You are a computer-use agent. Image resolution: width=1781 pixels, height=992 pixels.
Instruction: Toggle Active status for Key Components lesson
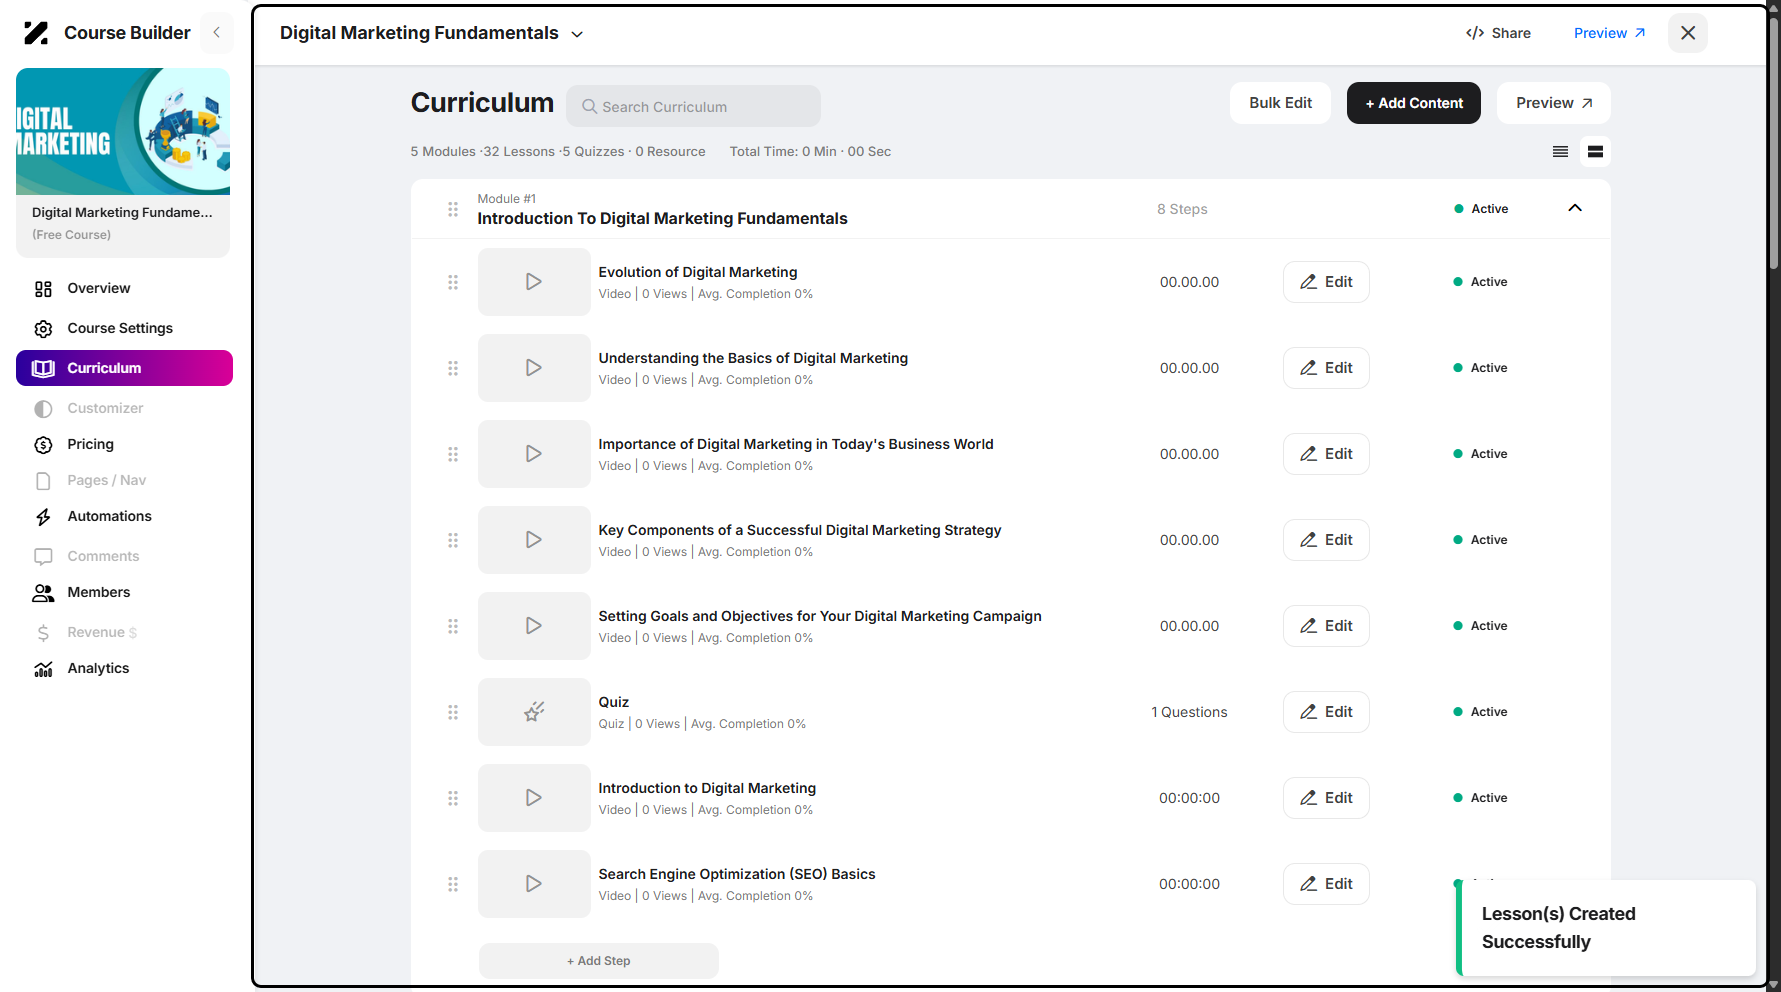pyautogui.click(x=1480, y=540)
